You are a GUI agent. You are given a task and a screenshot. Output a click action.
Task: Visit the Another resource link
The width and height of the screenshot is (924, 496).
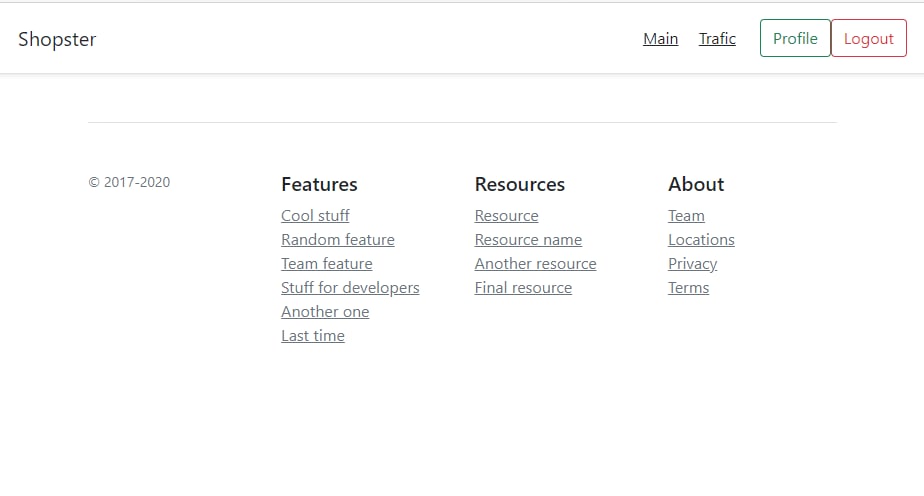pyautogui.click(x=535, y=264)
